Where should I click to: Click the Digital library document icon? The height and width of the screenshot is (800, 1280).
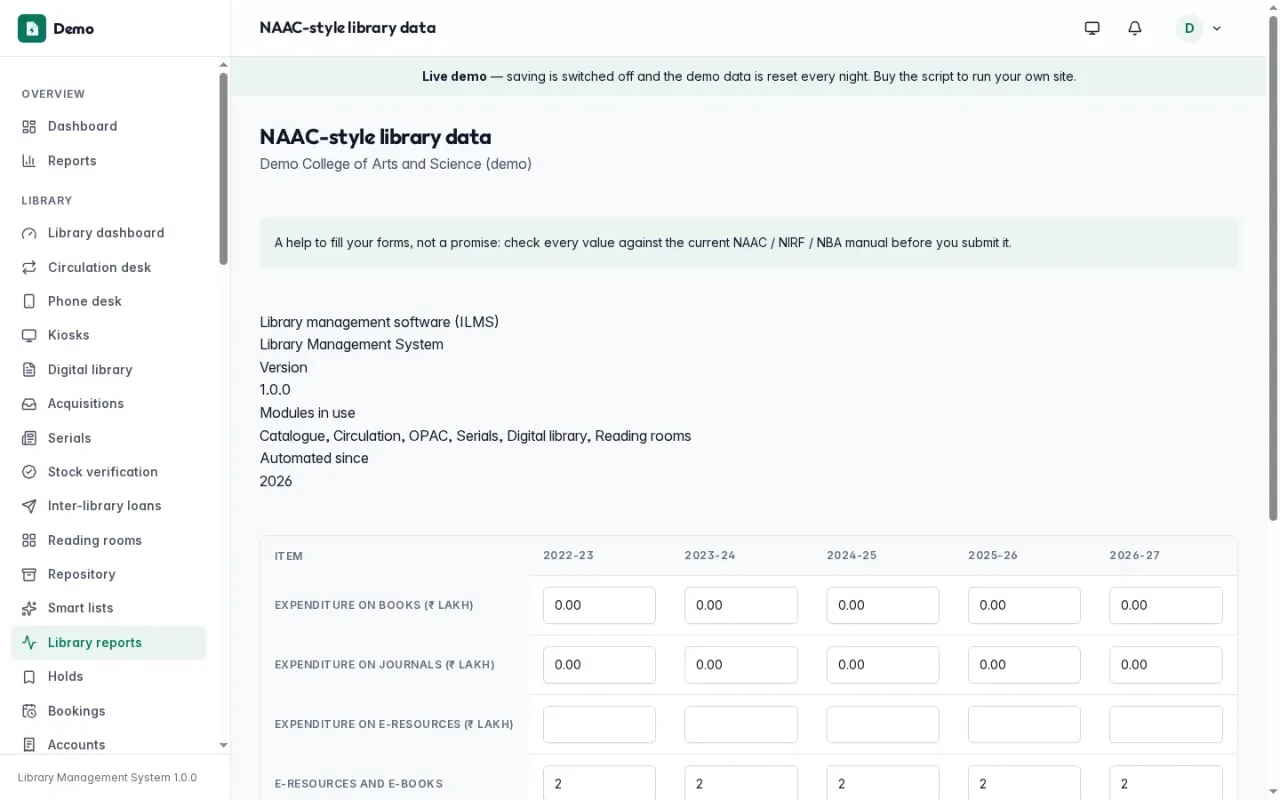29,369
